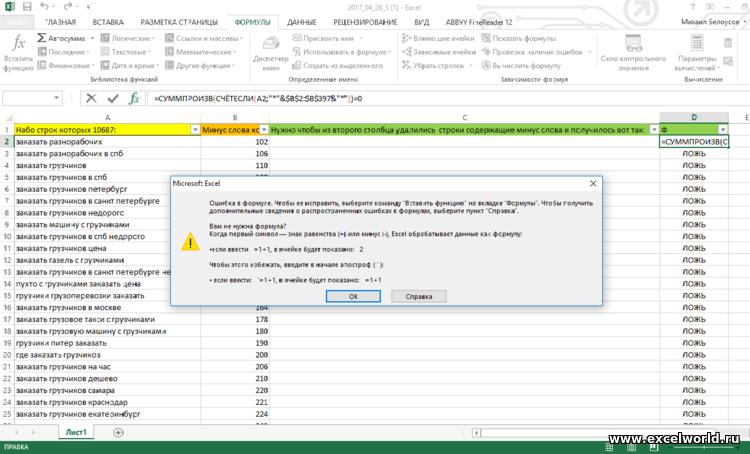Click Показать формулы button
Screen dimensions: 750x454
[x=518, y=38]
